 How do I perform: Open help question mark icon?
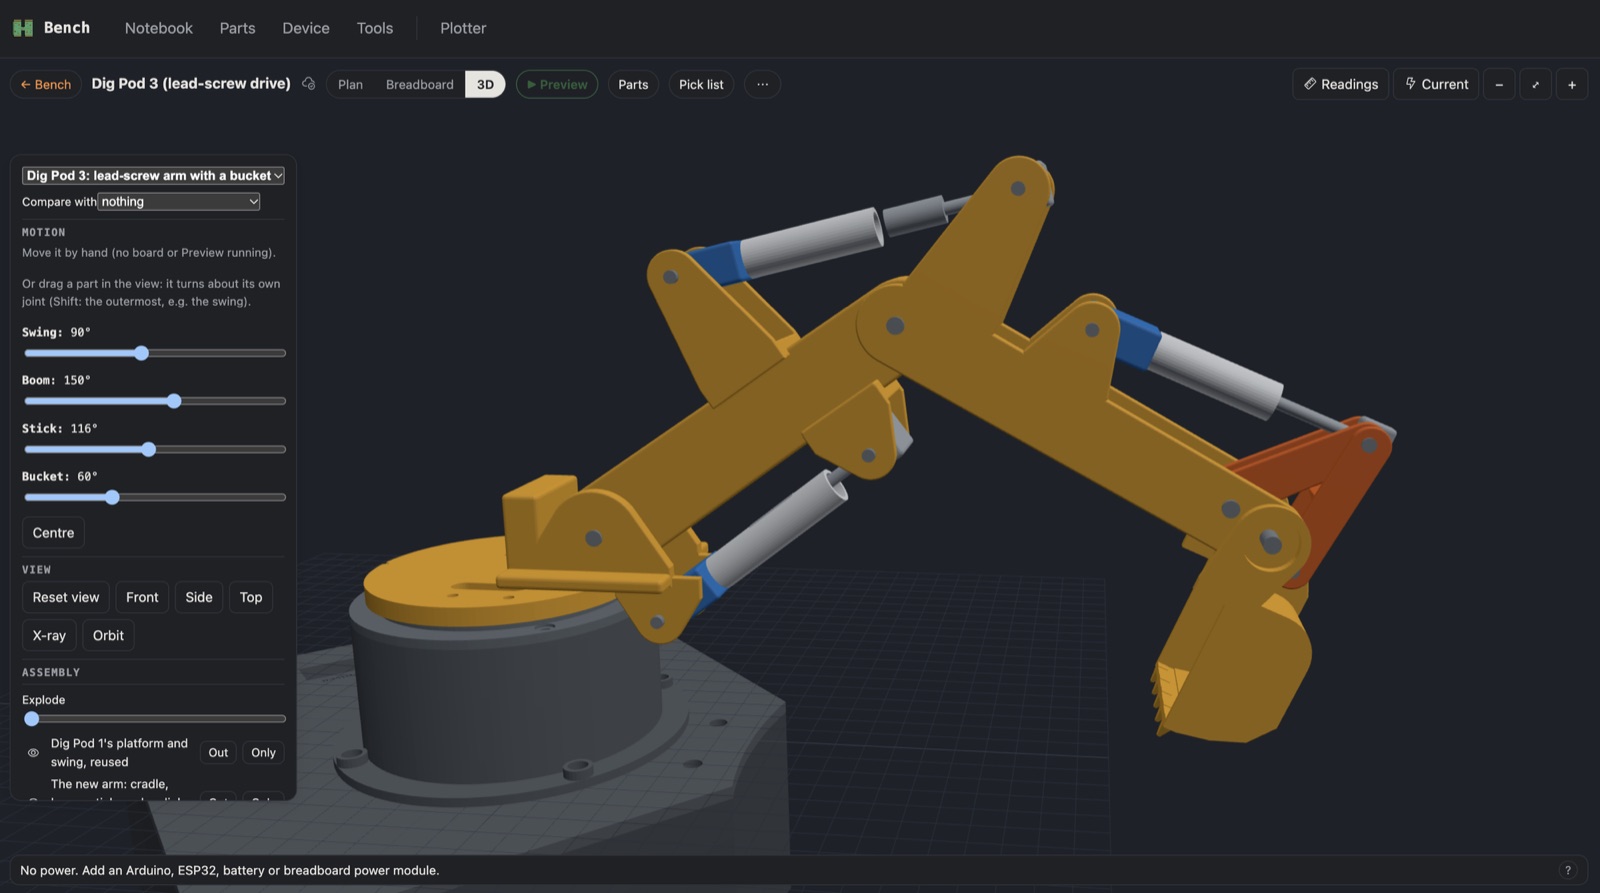point(1567,870)
